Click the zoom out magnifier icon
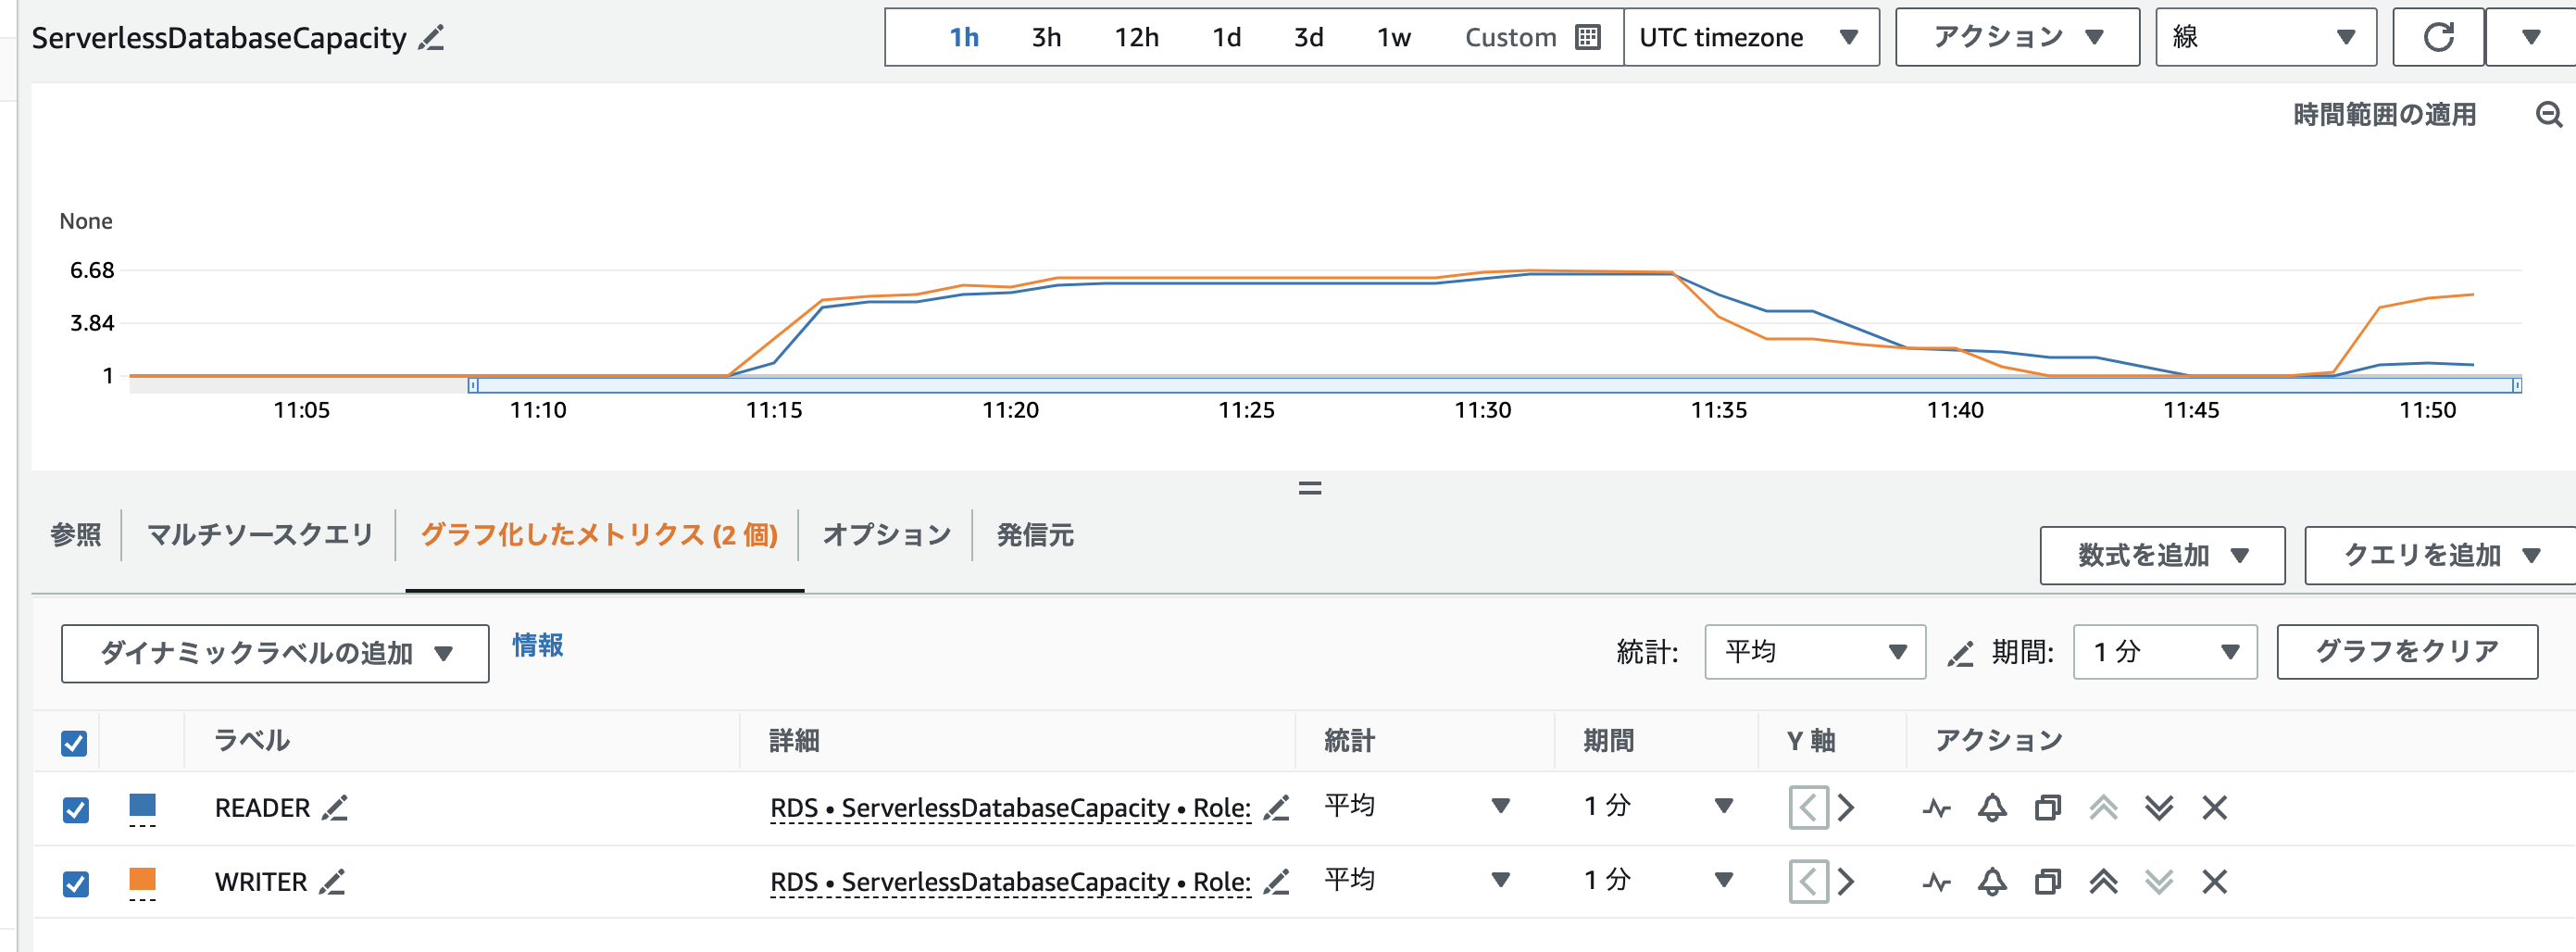2576x952 pixels. point(2548,115)
